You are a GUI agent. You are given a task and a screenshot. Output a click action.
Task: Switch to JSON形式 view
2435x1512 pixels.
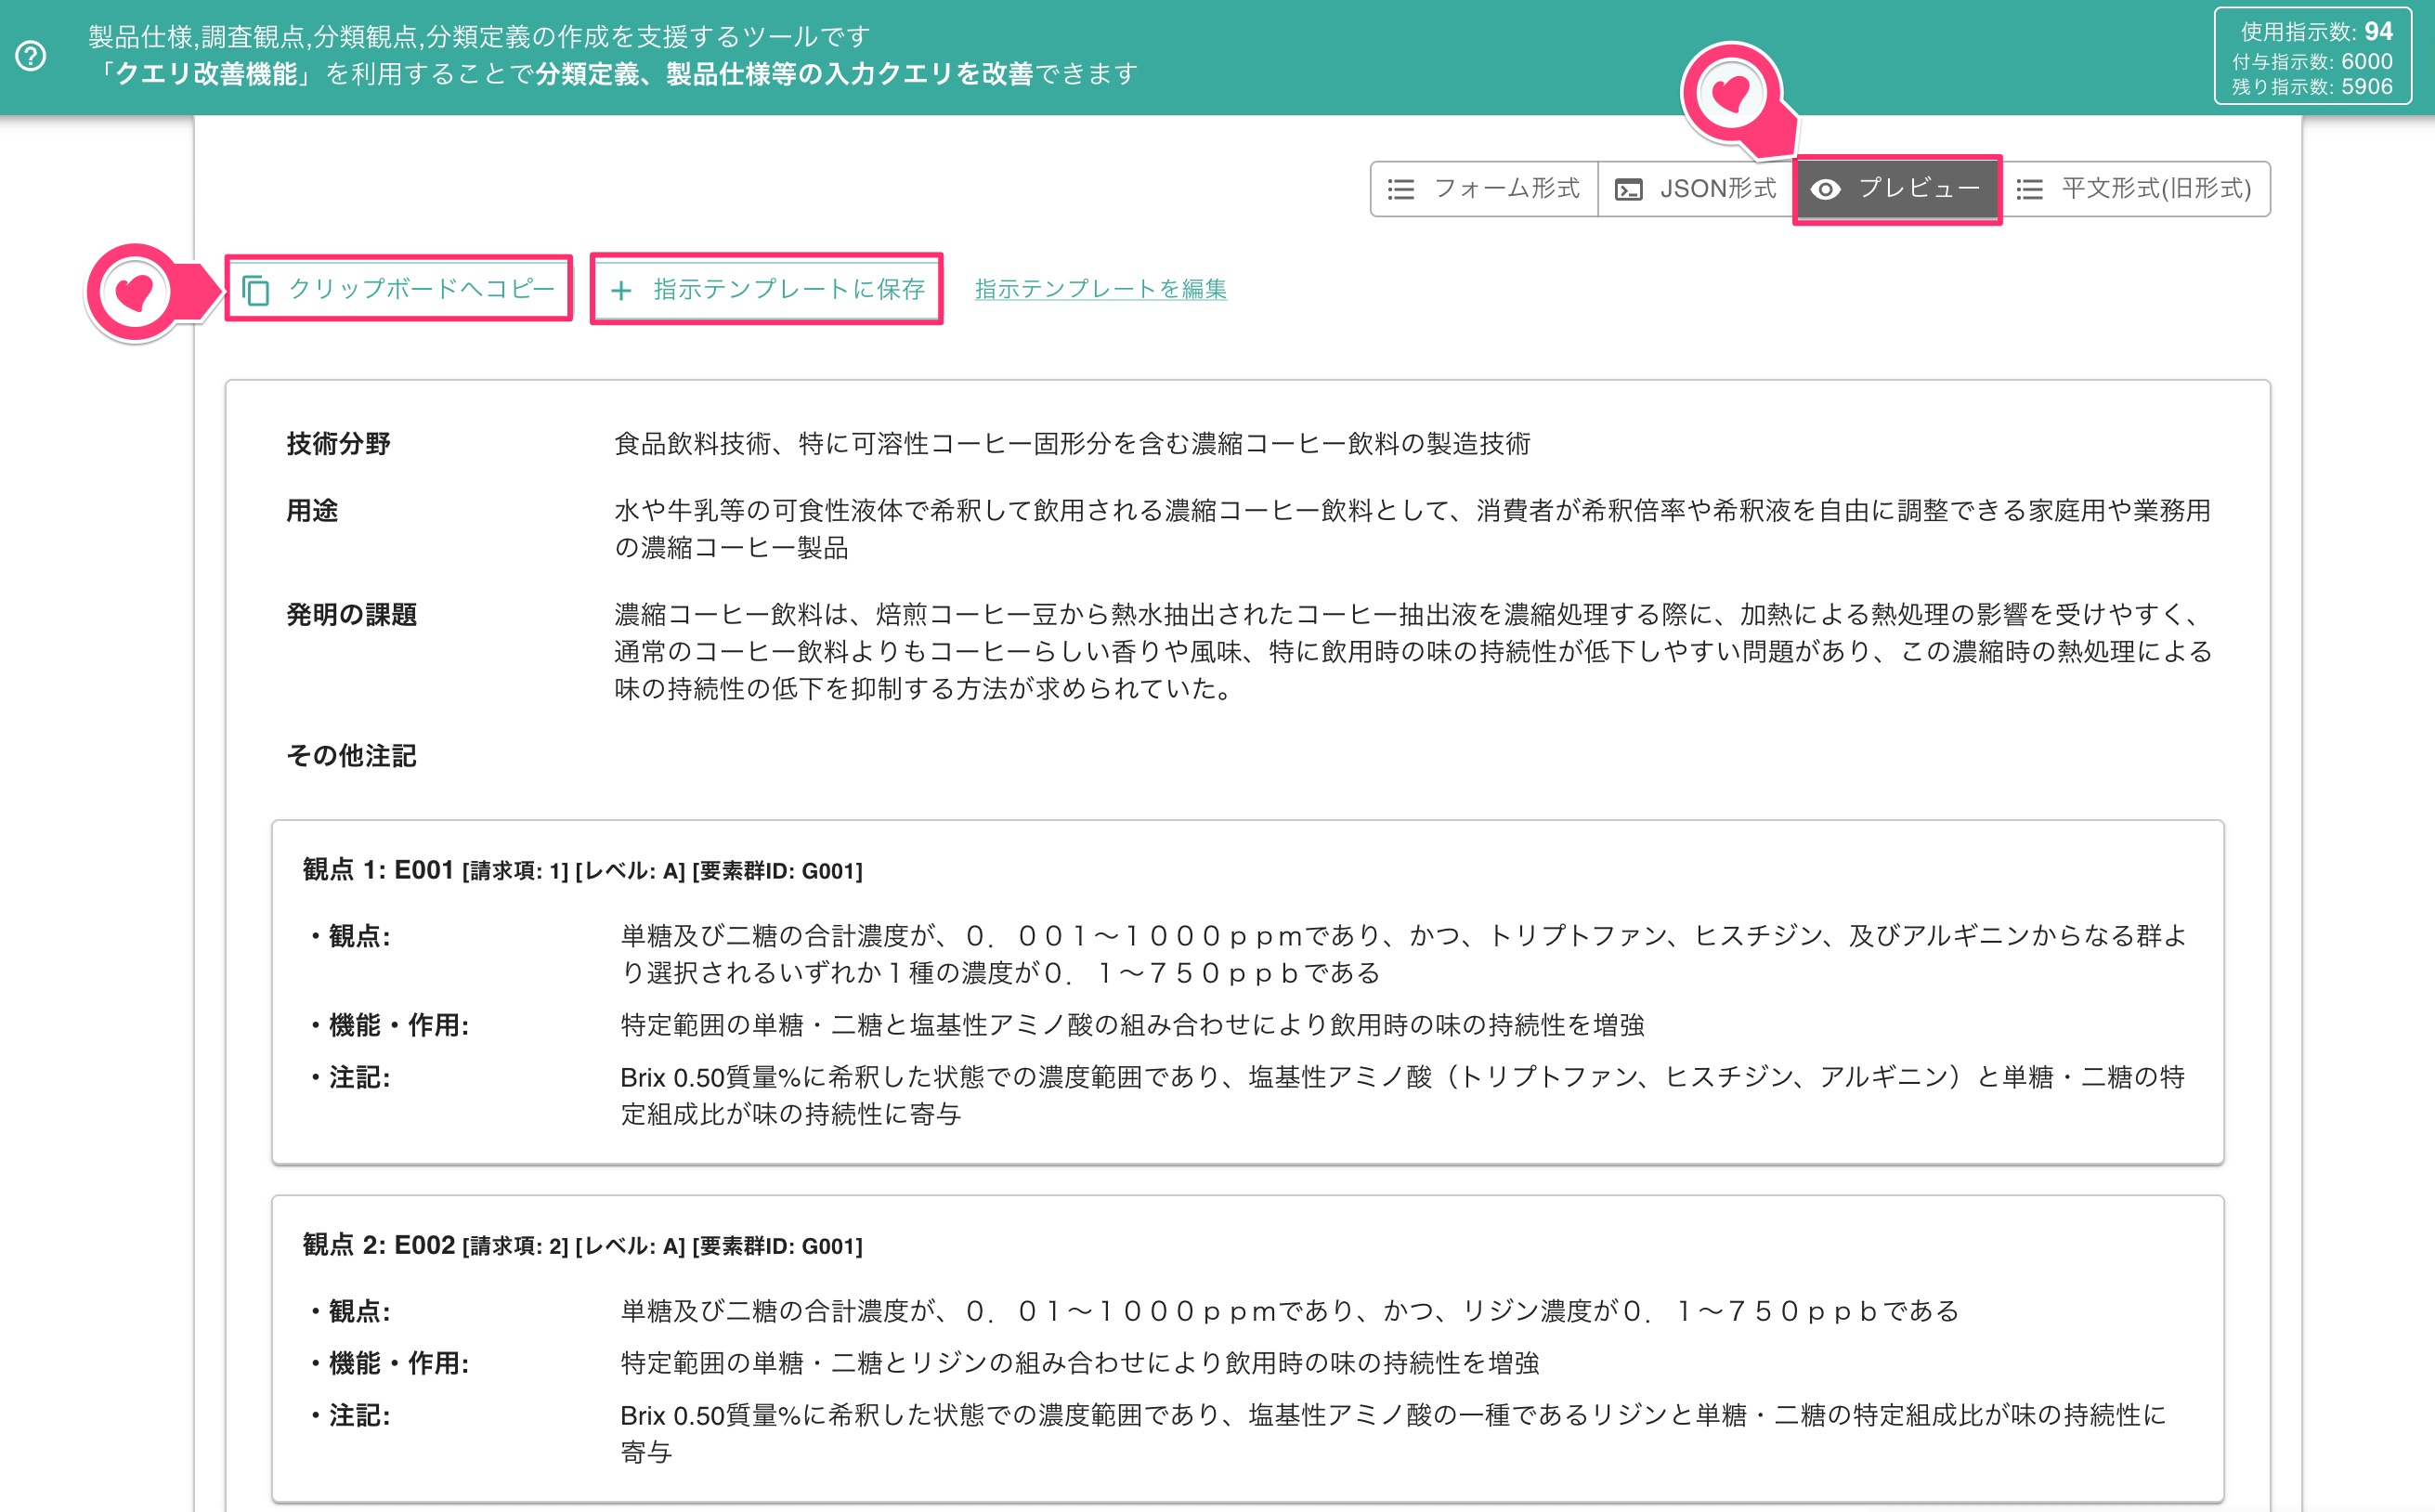click(1696, 189)
